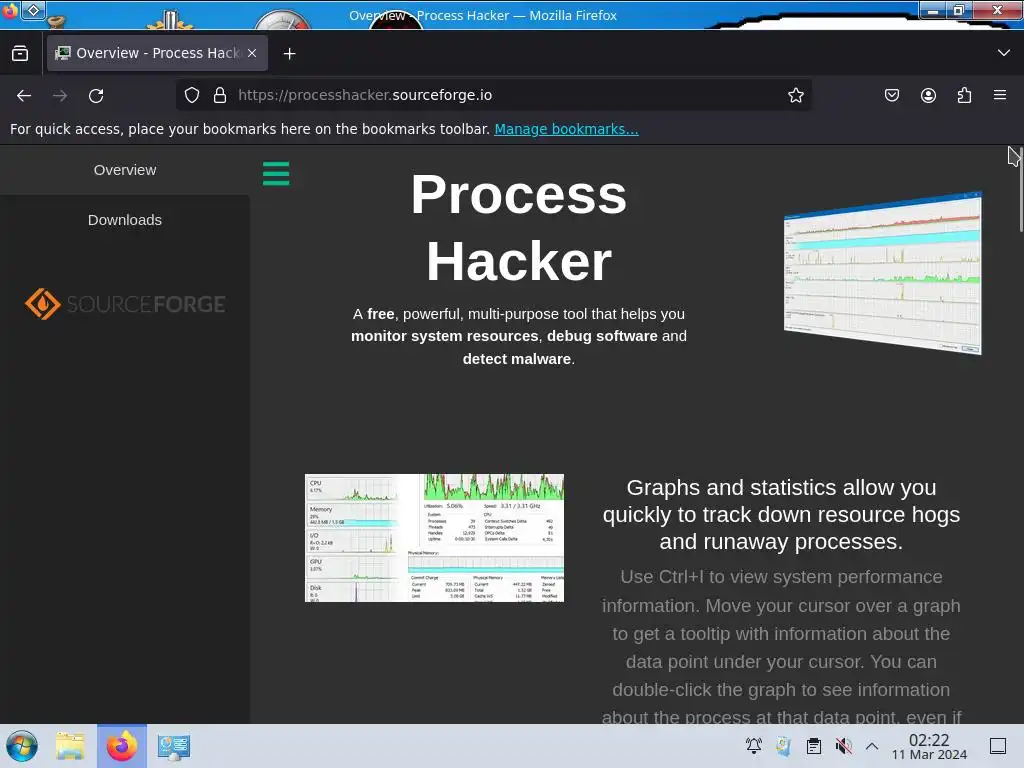View site security padlock information
Image resolution: width=1024 pixels, height=768 pixels.
point(220,95)
